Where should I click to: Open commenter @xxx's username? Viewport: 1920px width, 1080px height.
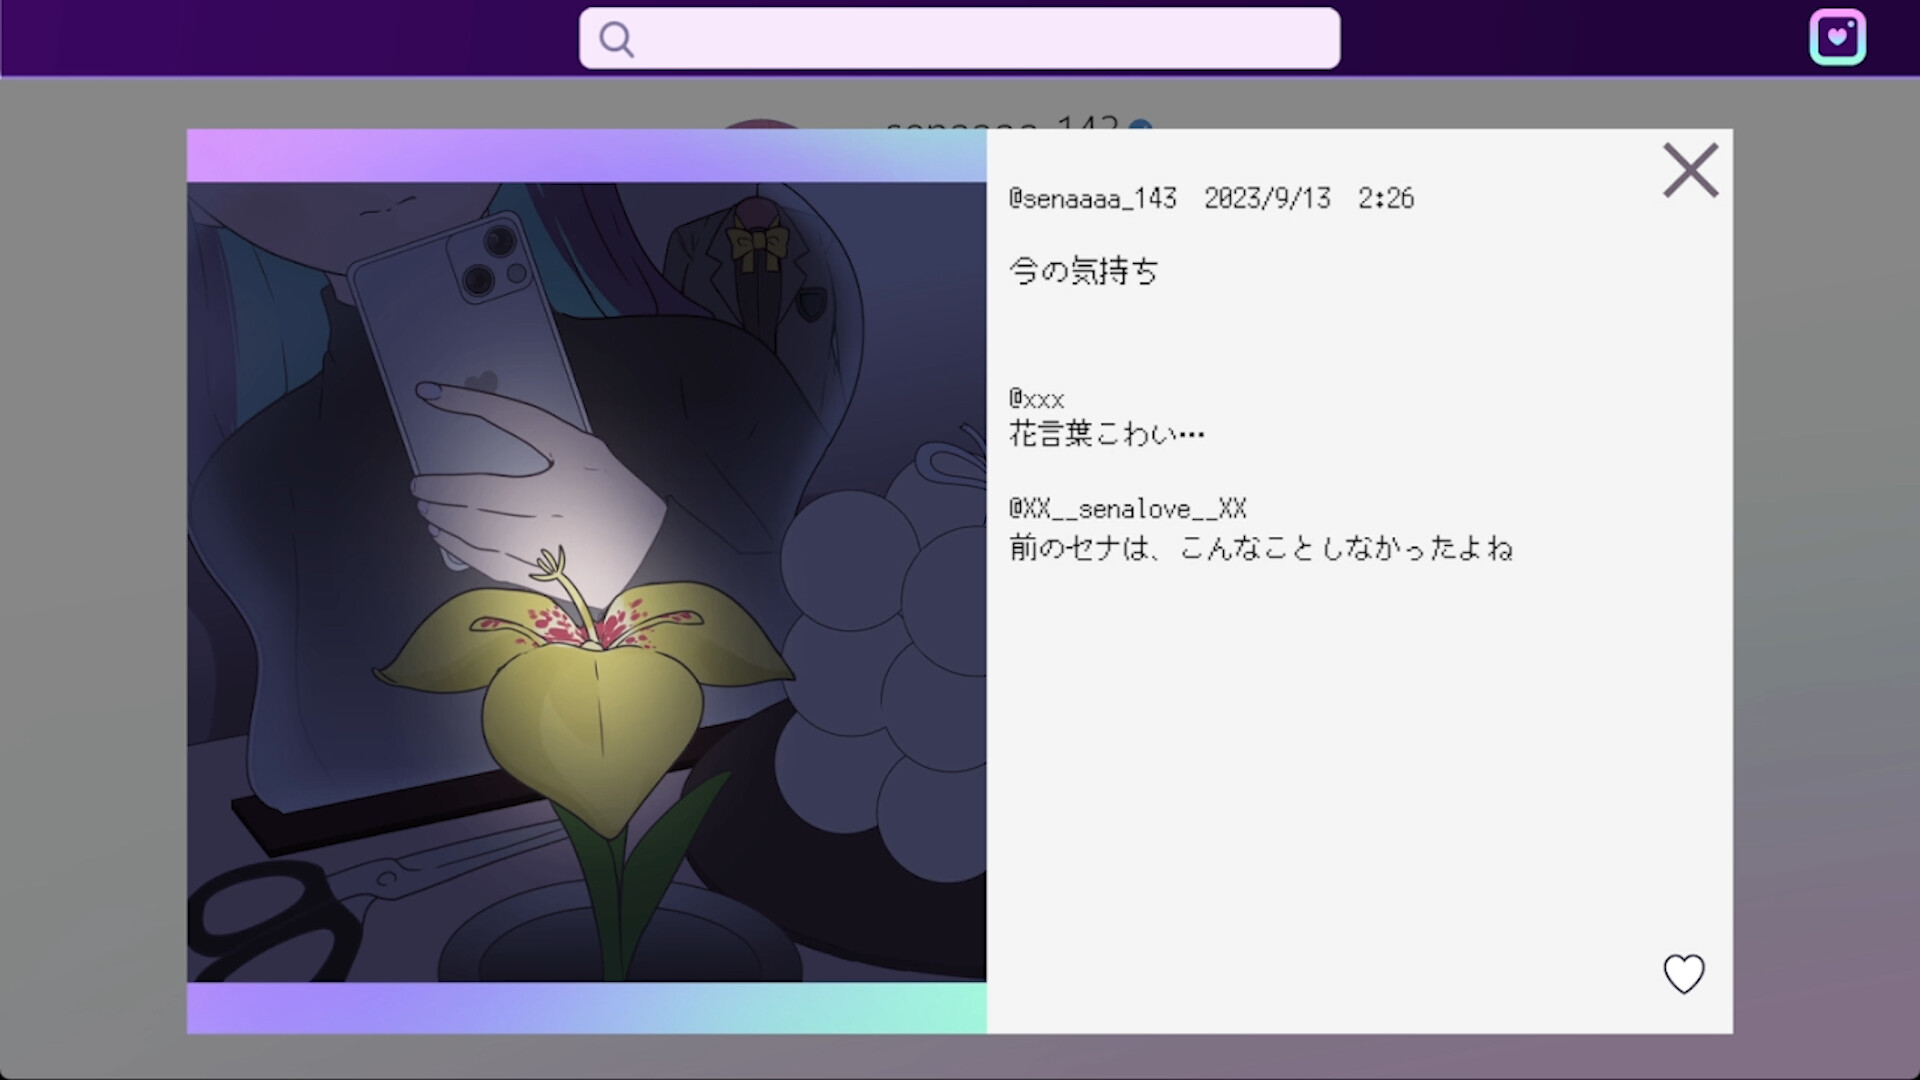click(1036, 400)
